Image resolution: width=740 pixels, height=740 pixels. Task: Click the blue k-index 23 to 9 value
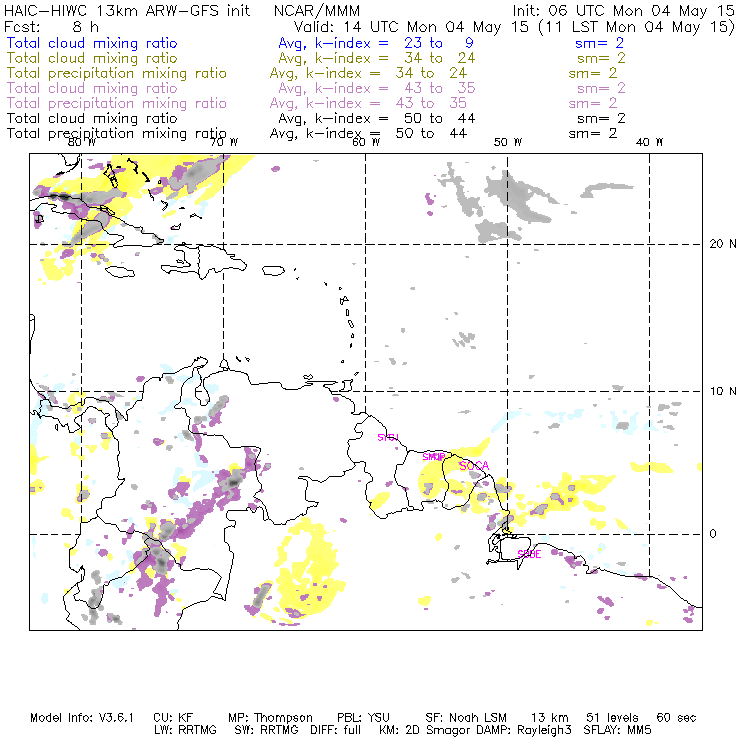(376, 43)
